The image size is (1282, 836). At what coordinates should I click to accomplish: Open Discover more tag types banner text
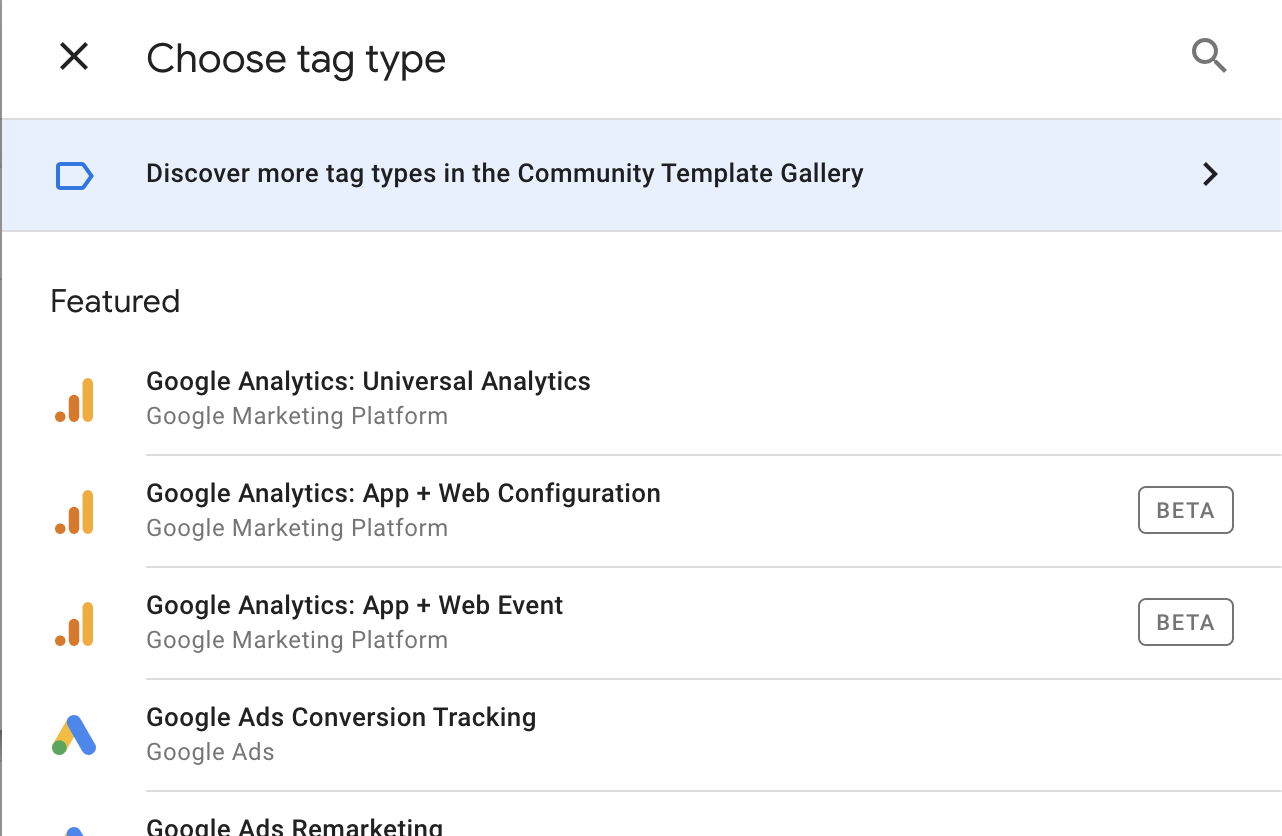click(504, 174)
